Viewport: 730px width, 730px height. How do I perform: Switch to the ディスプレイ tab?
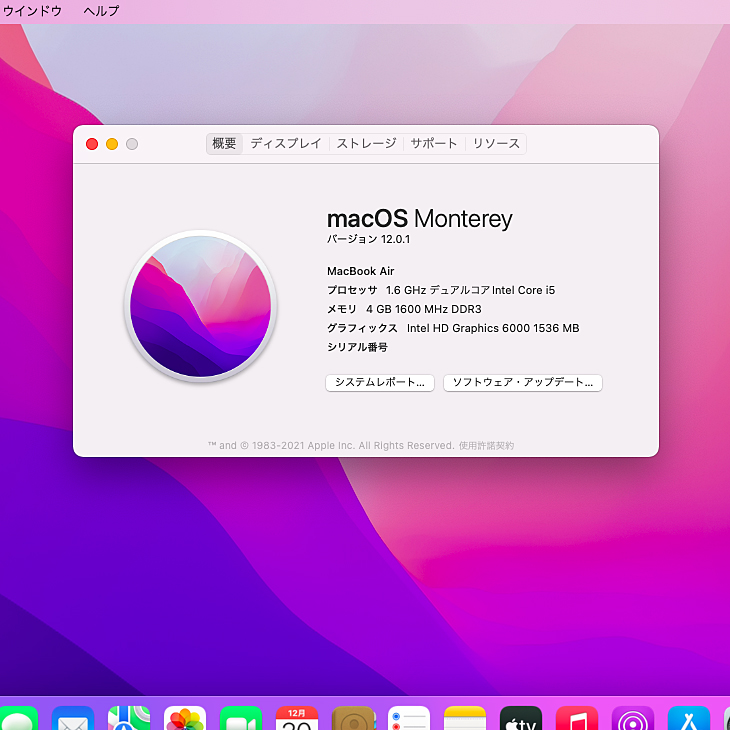286,144
